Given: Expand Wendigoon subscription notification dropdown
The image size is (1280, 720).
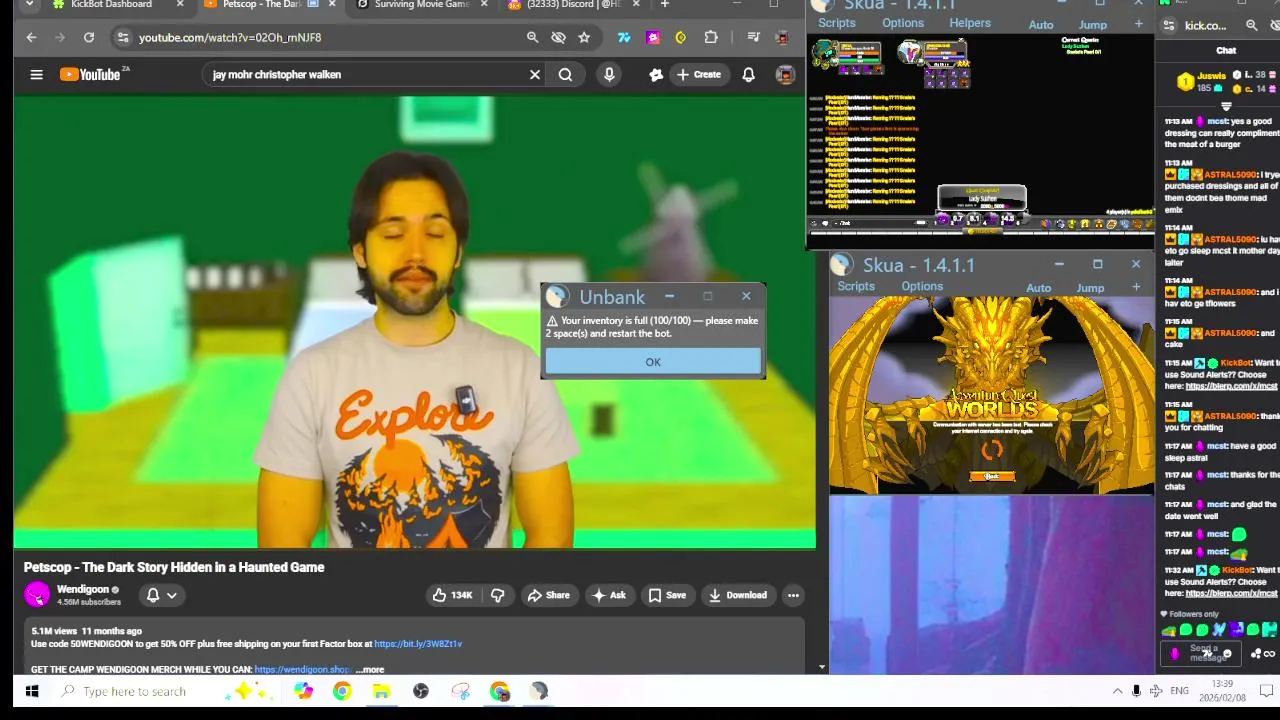Looking at the screenshot, I should [162, 595].
